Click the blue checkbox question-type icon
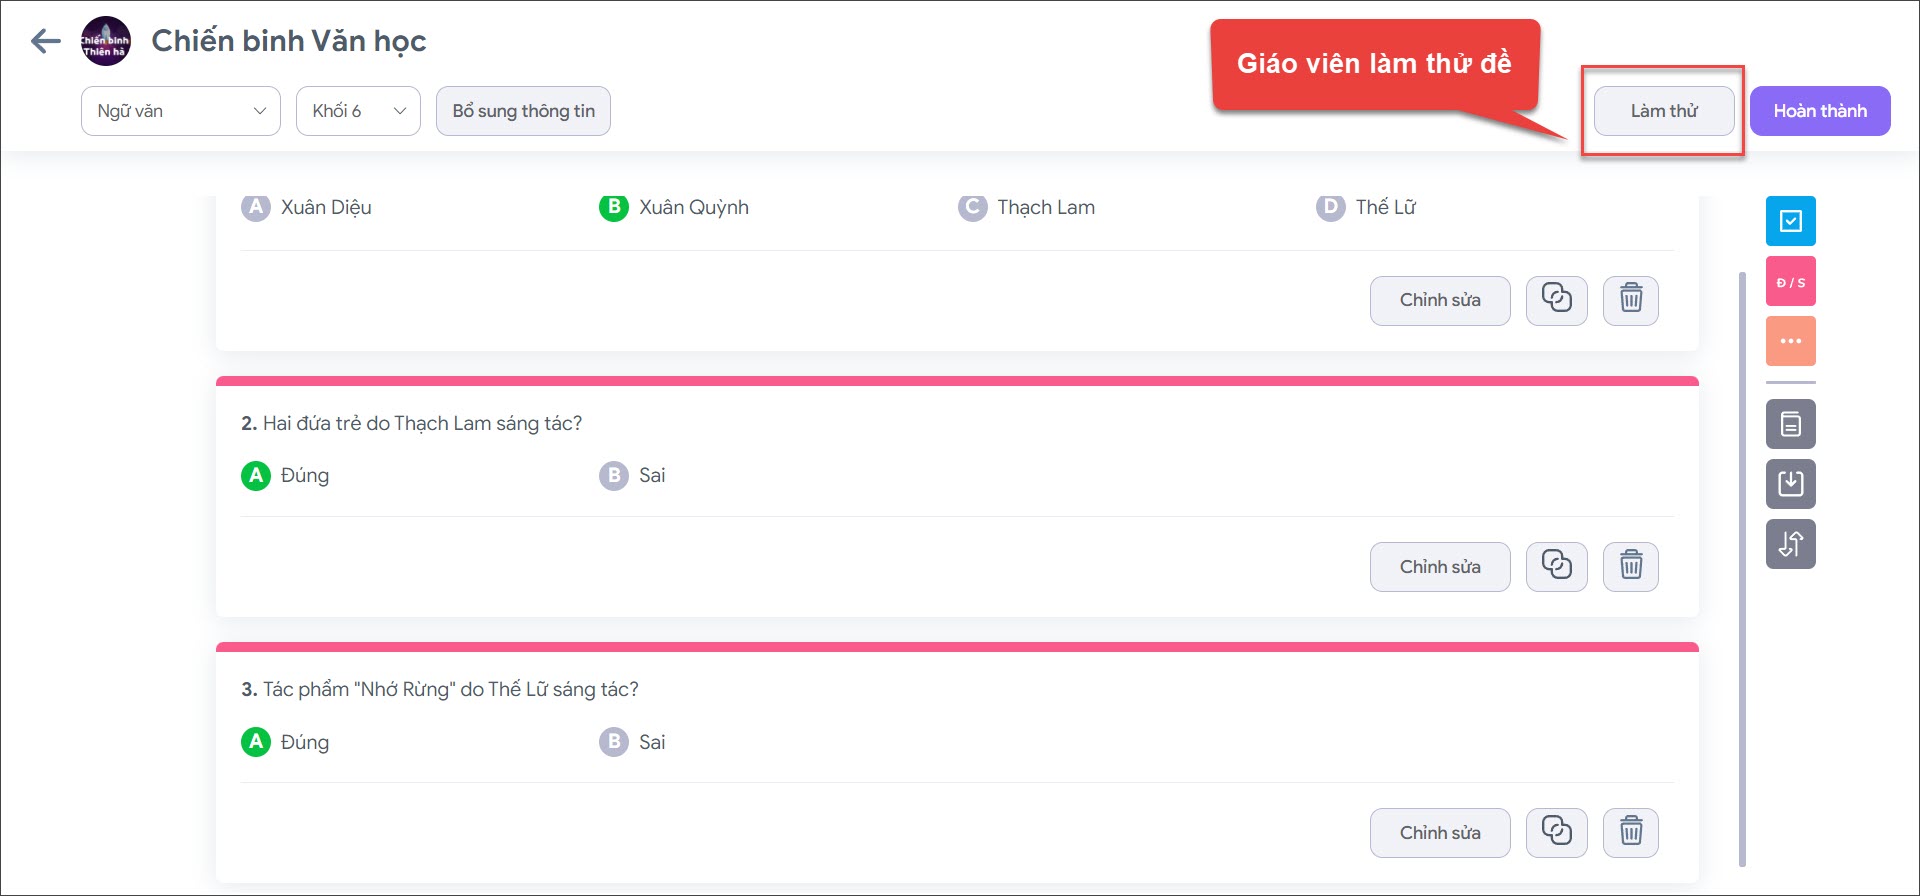 (x=1790, y=221)
